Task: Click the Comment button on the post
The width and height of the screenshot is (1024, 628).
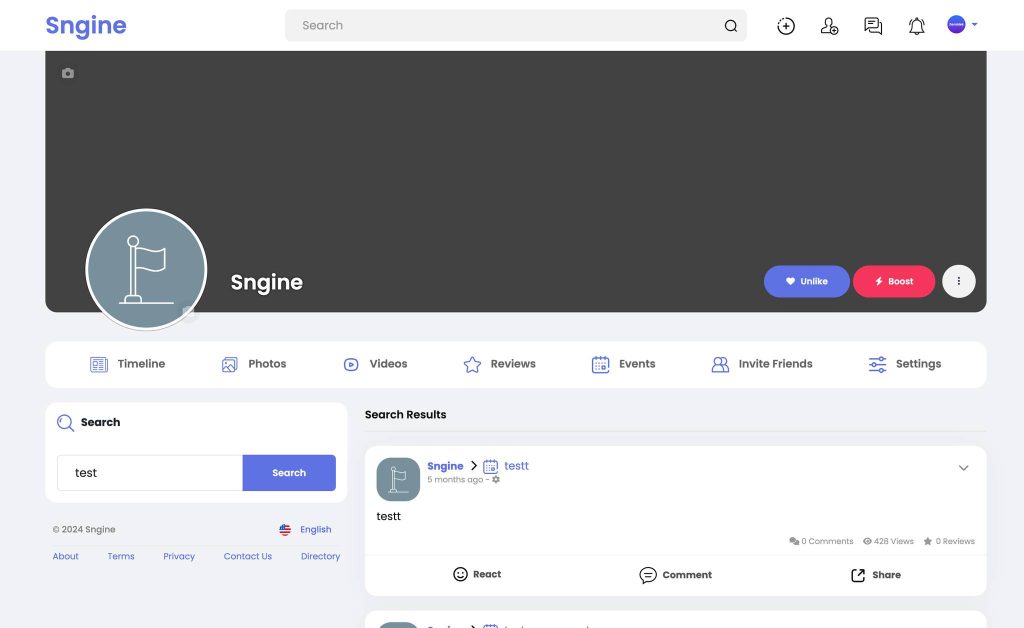Action: [675, 575]
